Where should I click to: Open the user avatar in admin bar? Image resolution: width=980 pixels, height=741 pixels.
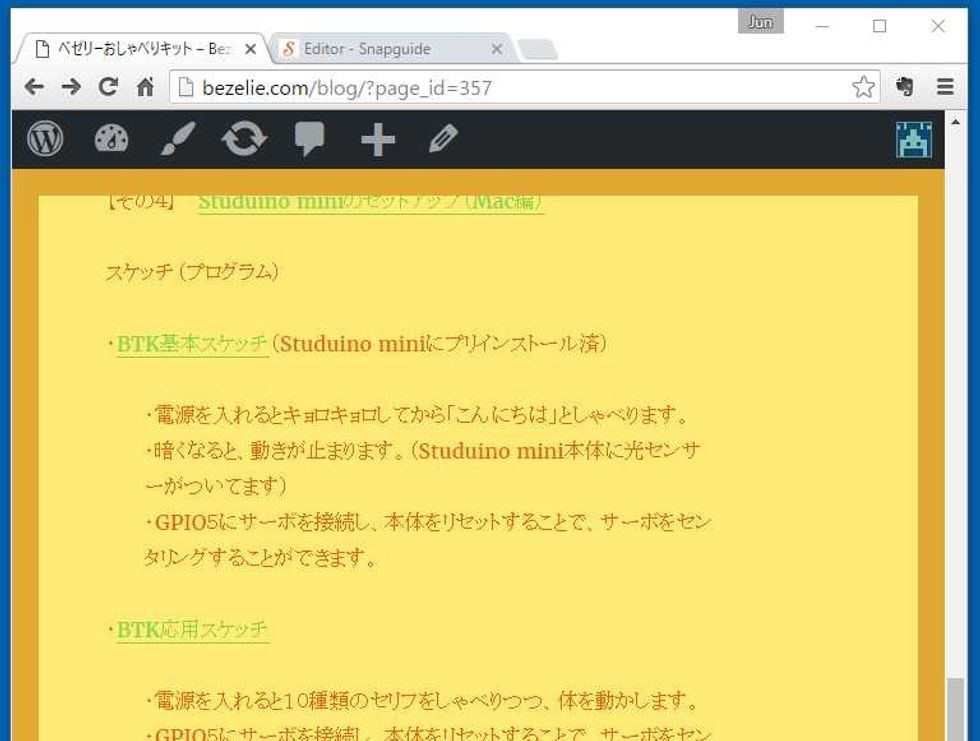(913, 140)
